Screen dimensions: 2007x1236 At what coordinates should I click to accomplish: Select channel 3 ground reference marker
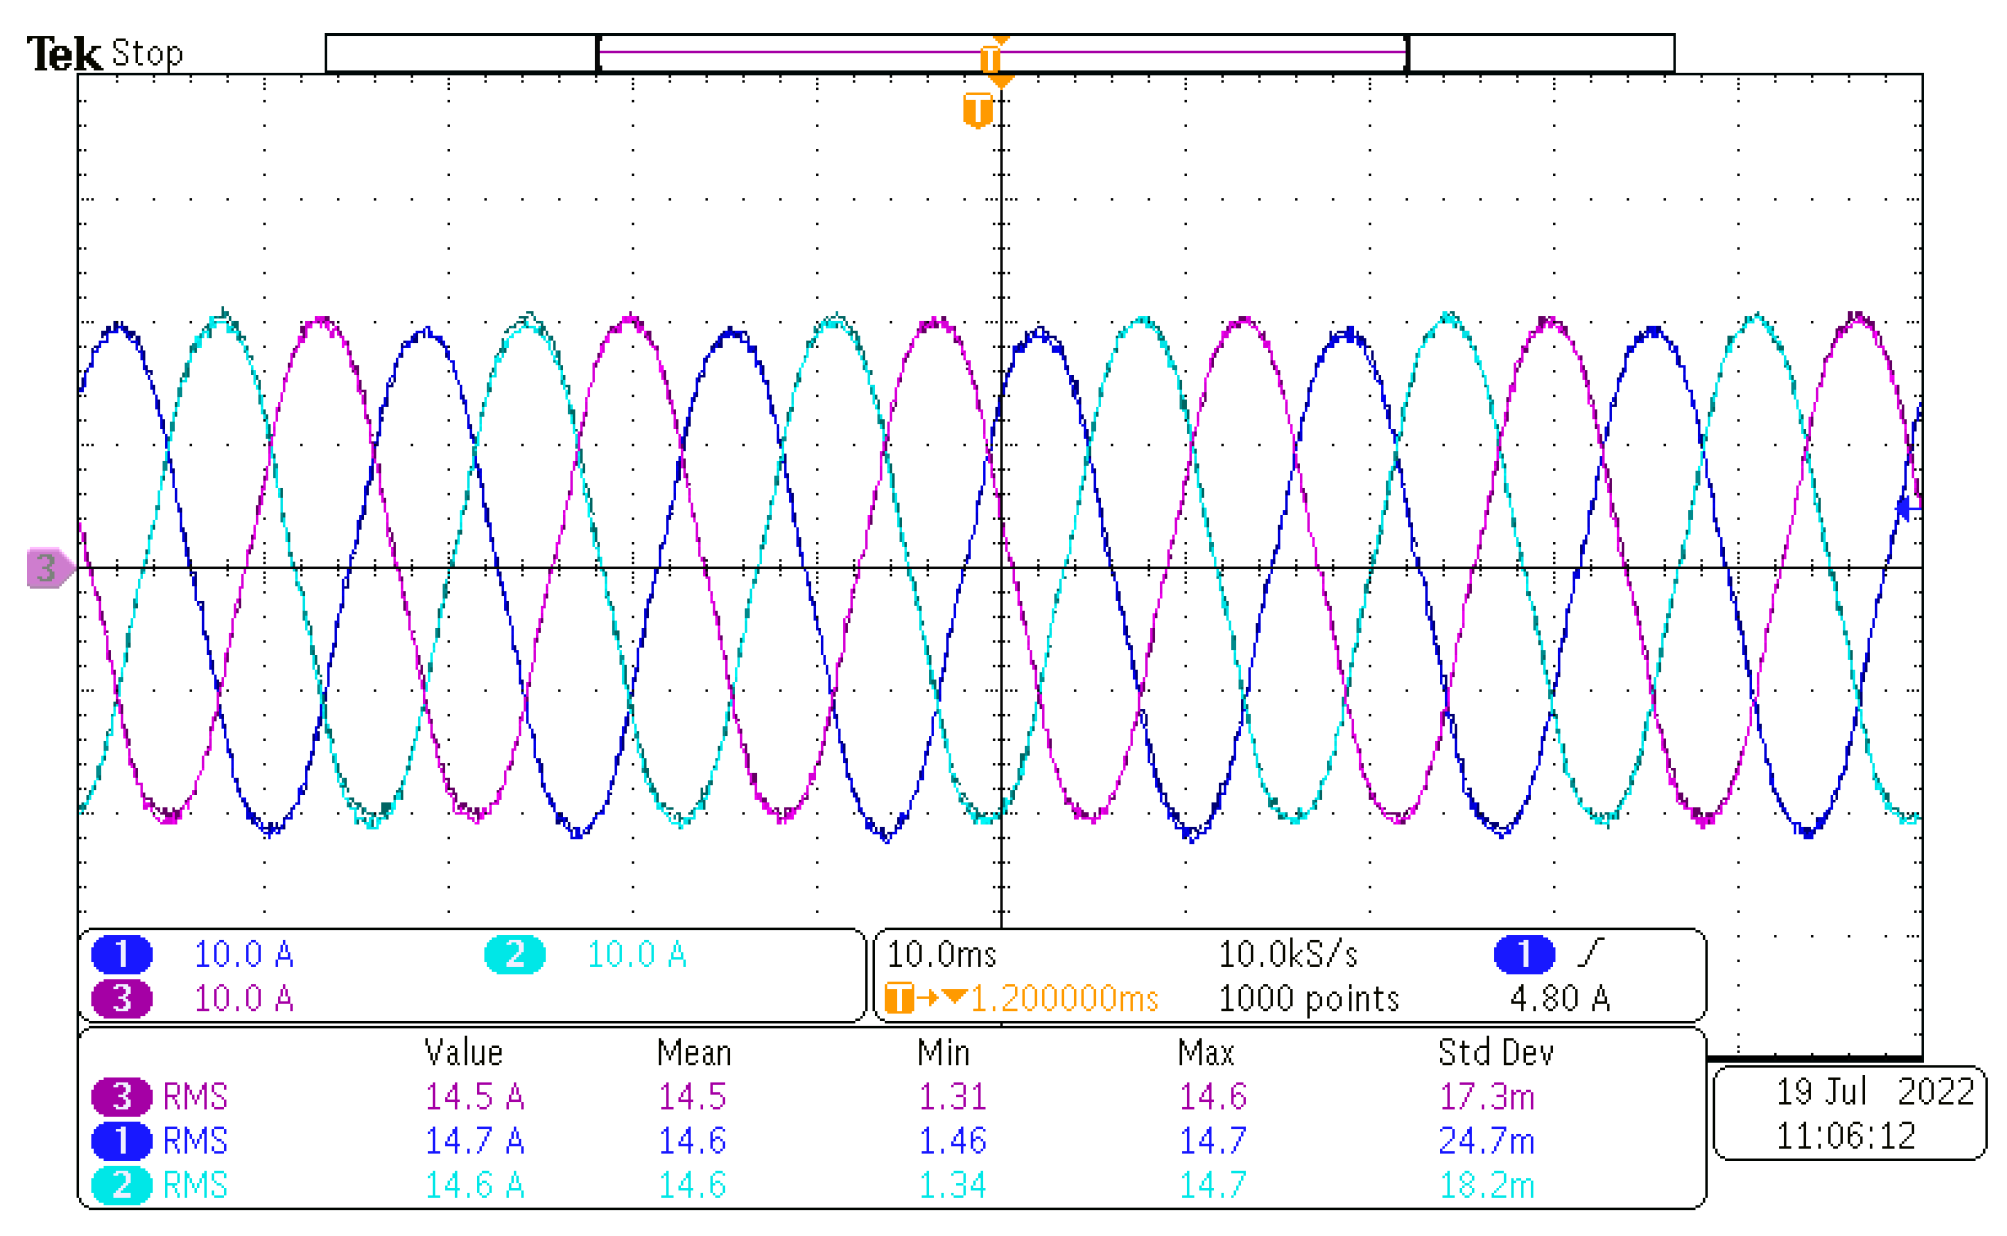point(48,568)
